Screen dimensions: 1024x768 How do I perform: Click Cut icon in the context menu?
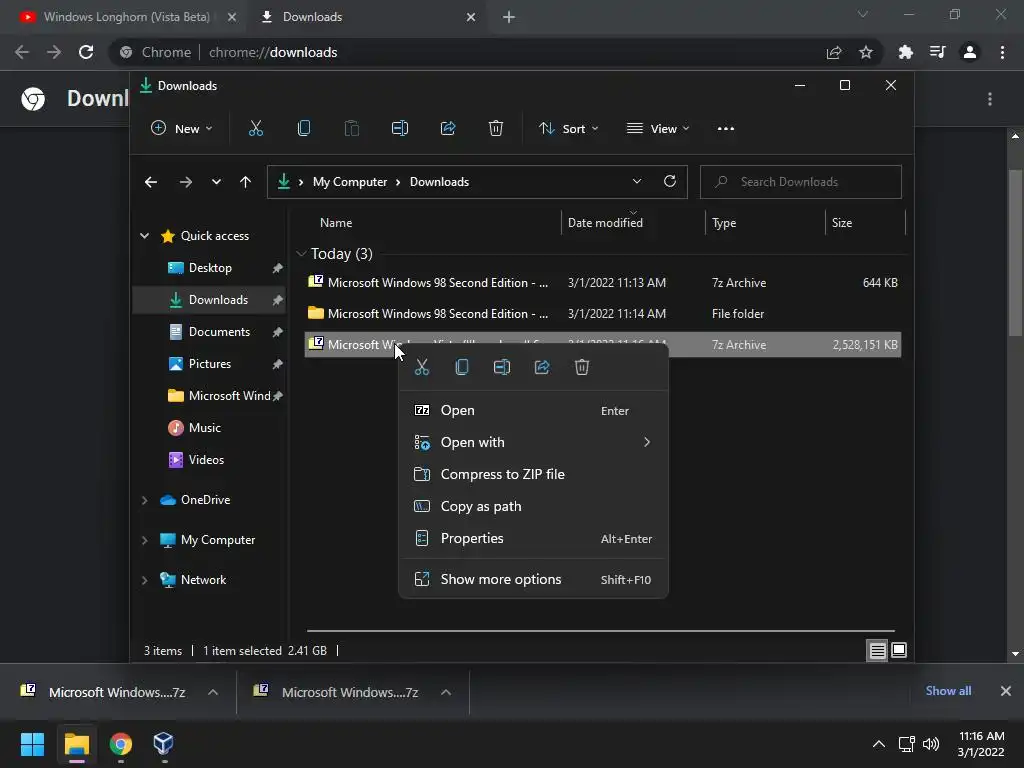pos(422,367)
